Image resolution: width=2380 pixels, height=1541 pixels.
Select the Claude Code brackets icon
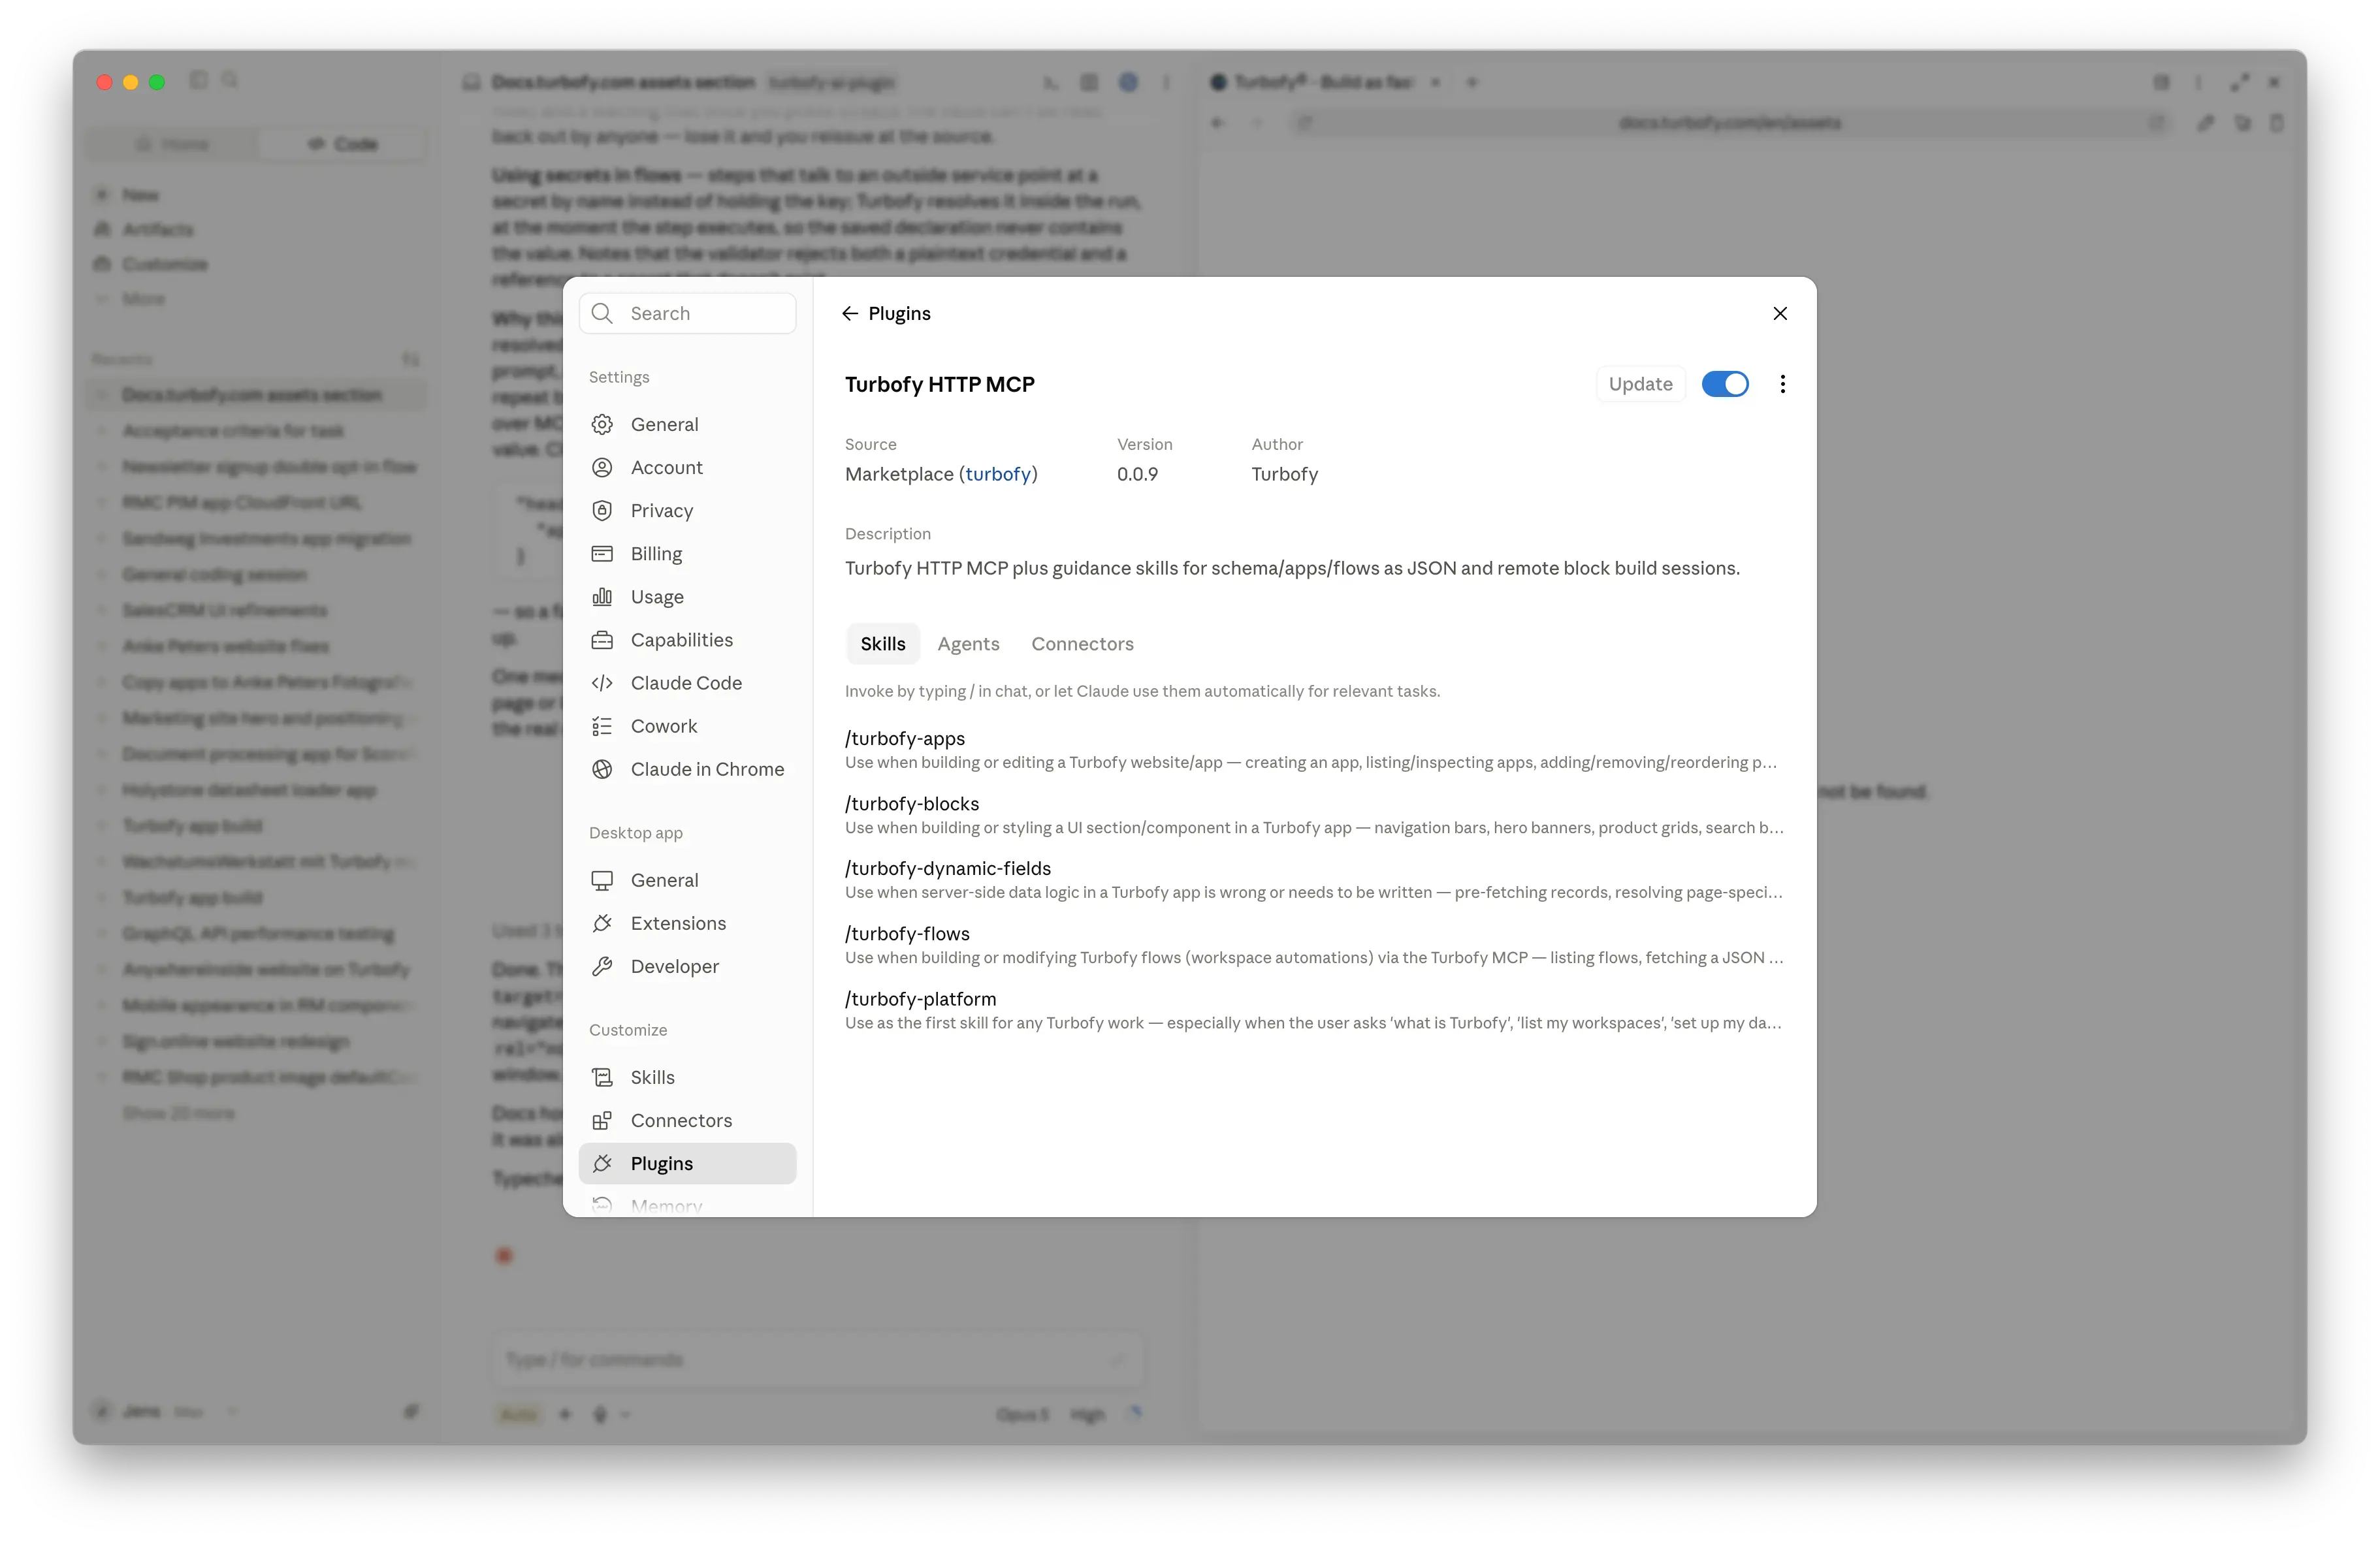click(602, 682)
